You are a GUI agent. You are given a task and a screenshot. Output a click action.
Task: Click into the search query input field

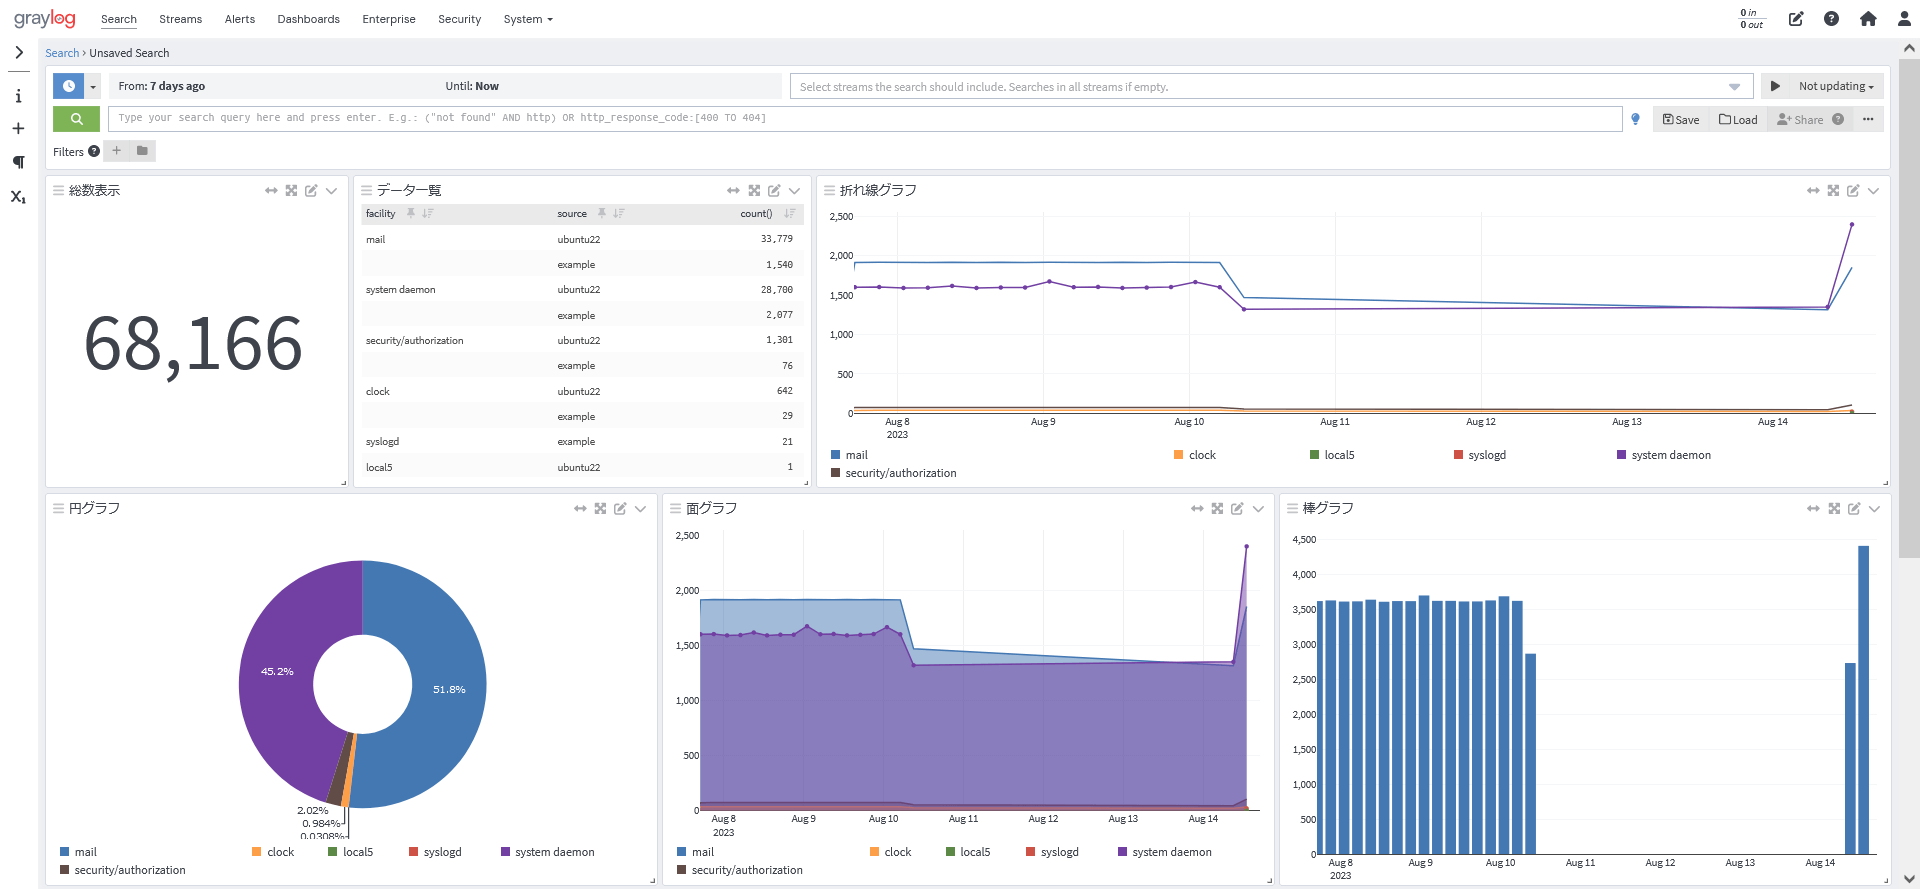click(x=860, y=118)
